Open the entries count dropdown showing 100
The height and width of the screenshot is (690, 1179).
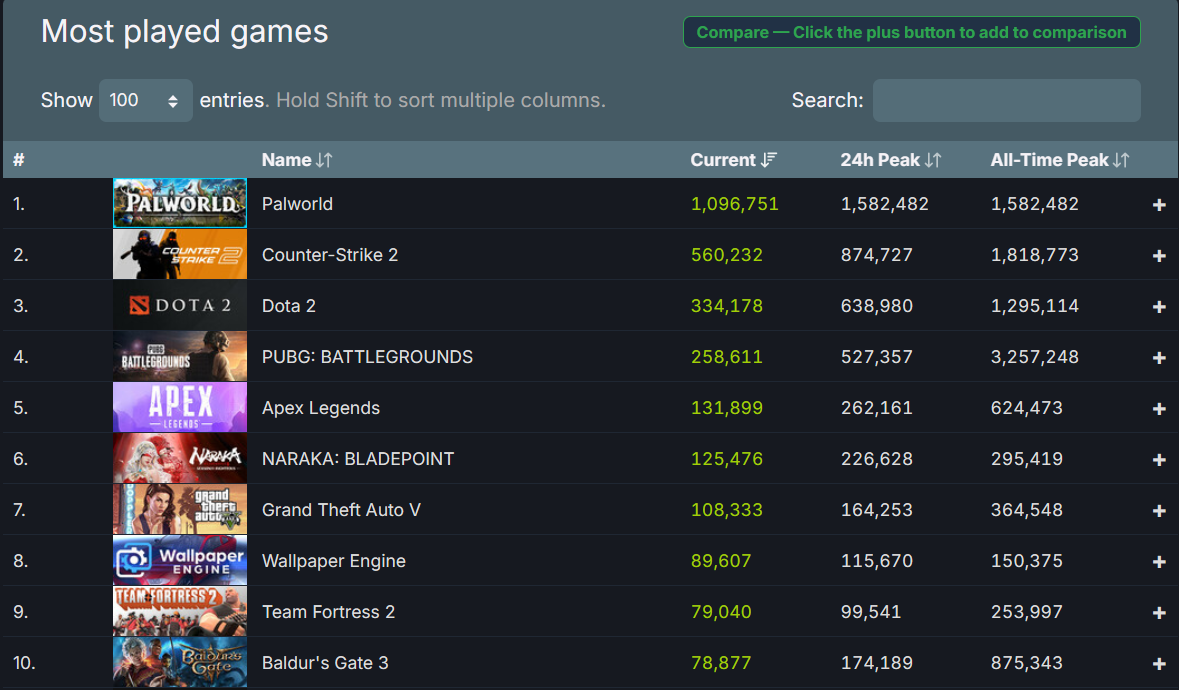(146, 100)
